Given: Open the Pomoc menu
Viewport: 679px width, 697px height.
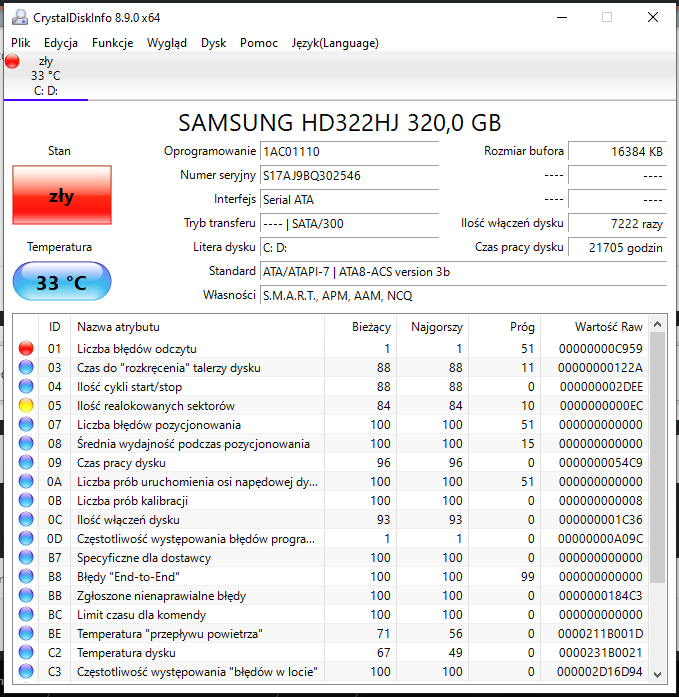Looking at the screenshot, I should 259,43.
